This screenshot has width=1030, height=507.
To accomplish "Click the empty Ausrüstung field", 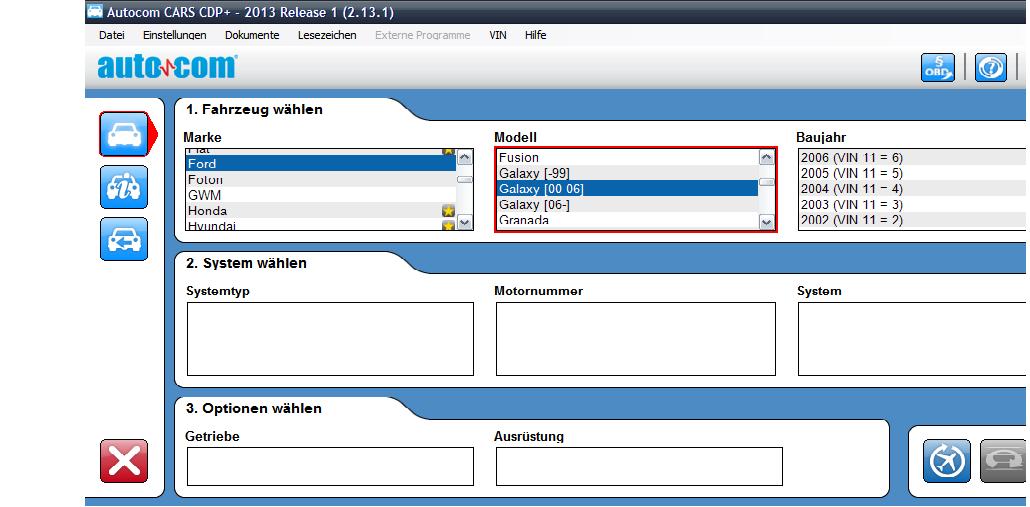I will click(x=639, y=466).
